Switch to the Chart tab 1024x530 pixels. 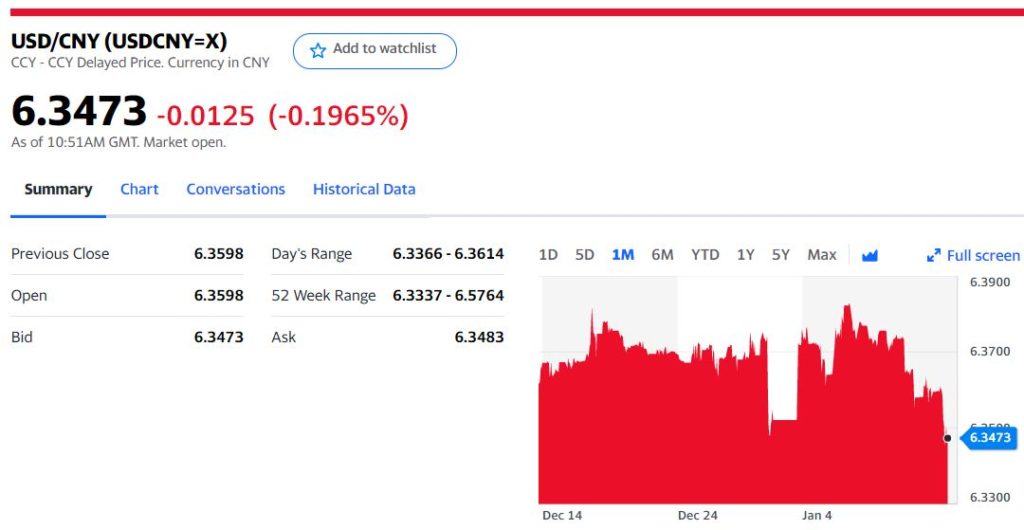(139, 189)
